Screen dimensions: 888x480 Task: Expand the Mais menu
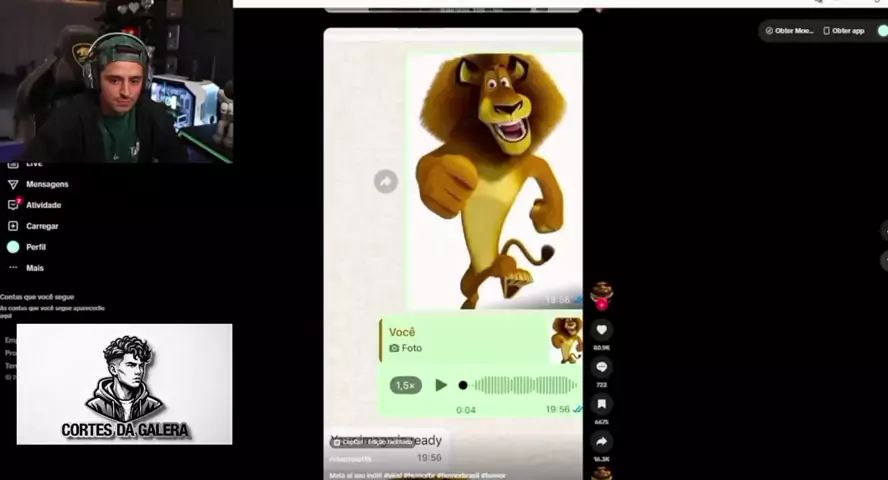pos(33,268)
